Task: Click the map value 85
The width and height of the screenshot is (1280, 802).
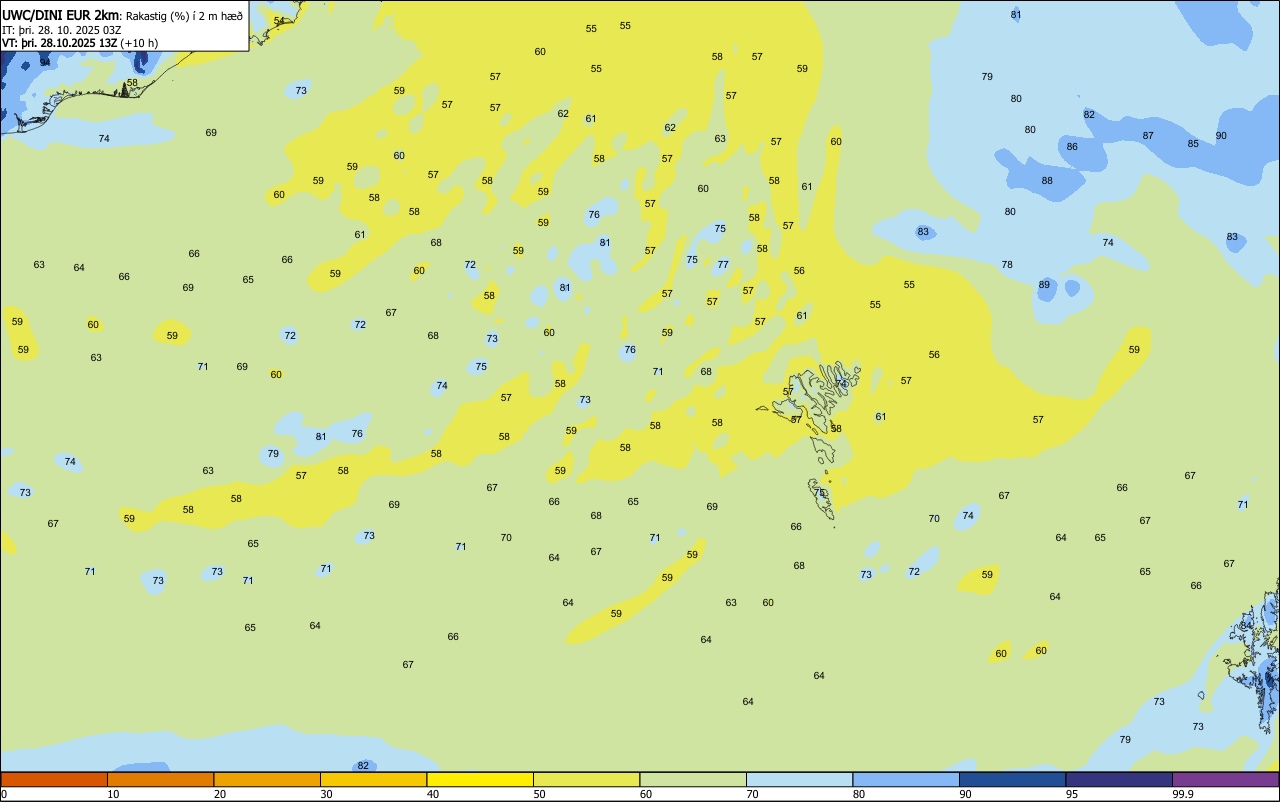Action: coord(1193,144)
